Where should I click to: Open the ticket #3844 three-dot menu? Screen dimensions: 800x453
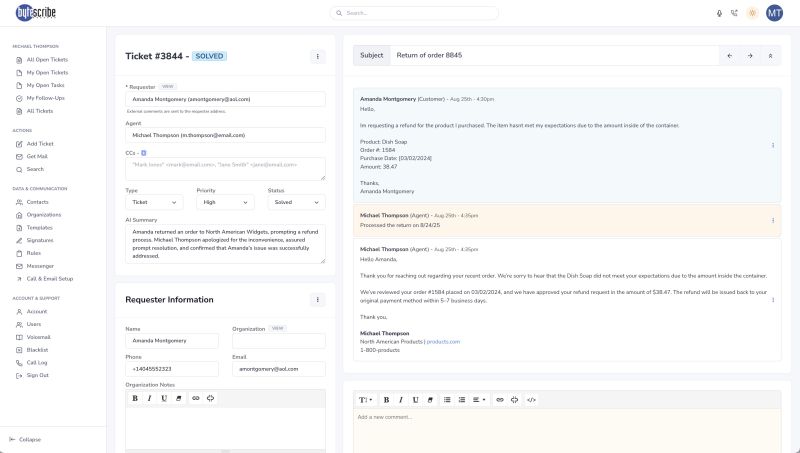point(318,57)
